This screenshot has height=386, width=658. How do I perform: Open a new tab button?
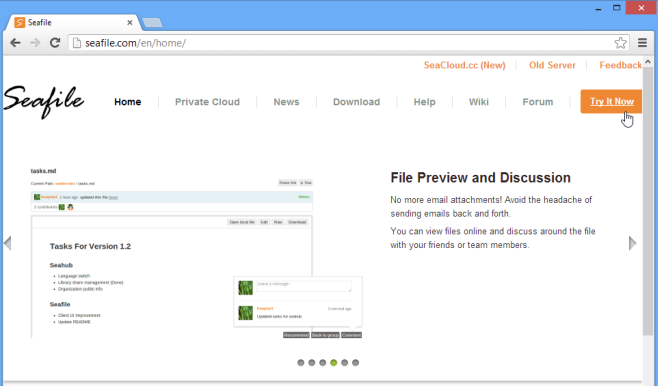click(x=152, y=23)
